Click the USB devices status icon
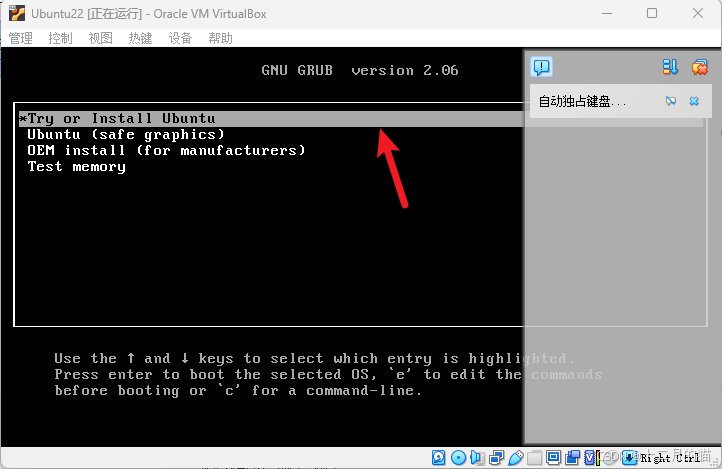722x469 pixels. 516,457
